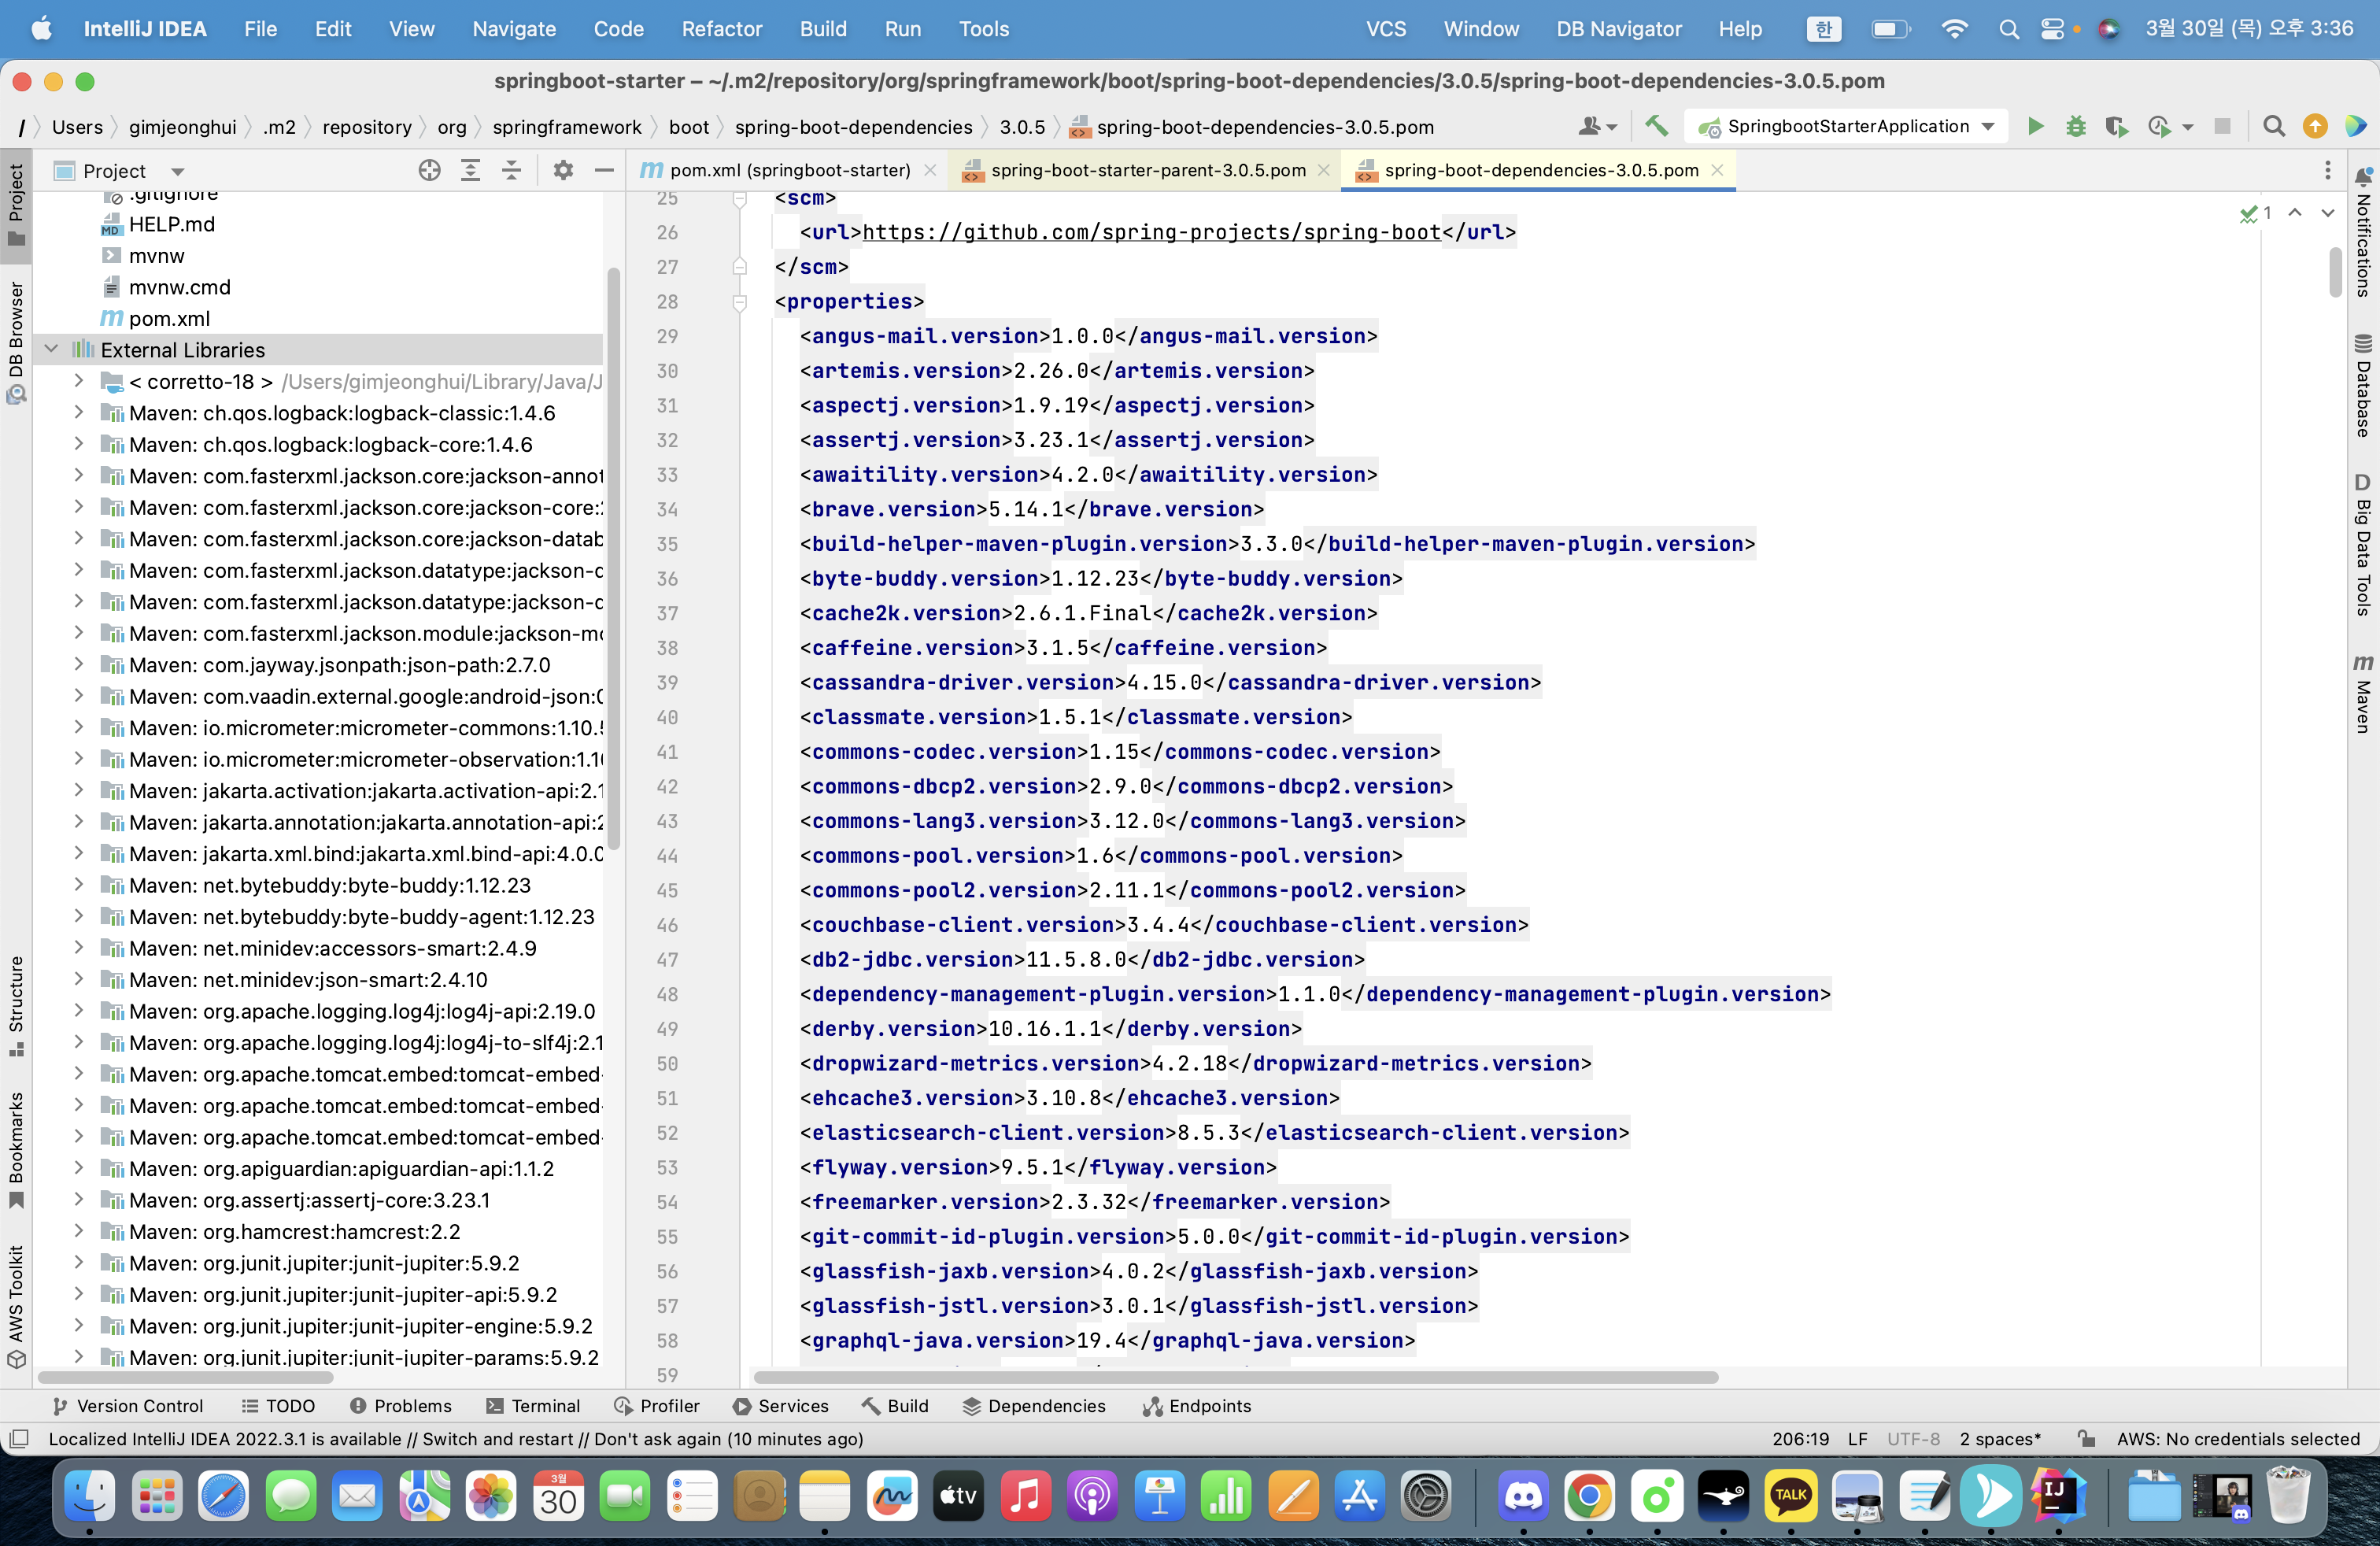Select pom.xml in the Project tree
2380x1546 pixels.
[169, 318]
